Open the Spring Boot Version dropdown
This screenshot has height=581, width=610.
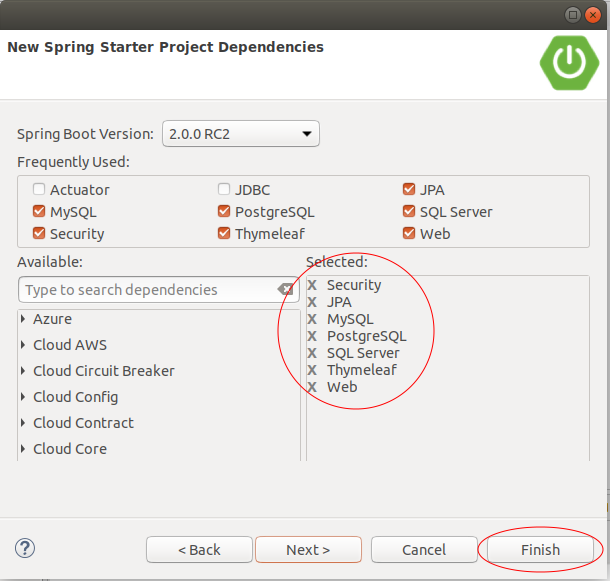pyautogui.click(x=241, y=134)
